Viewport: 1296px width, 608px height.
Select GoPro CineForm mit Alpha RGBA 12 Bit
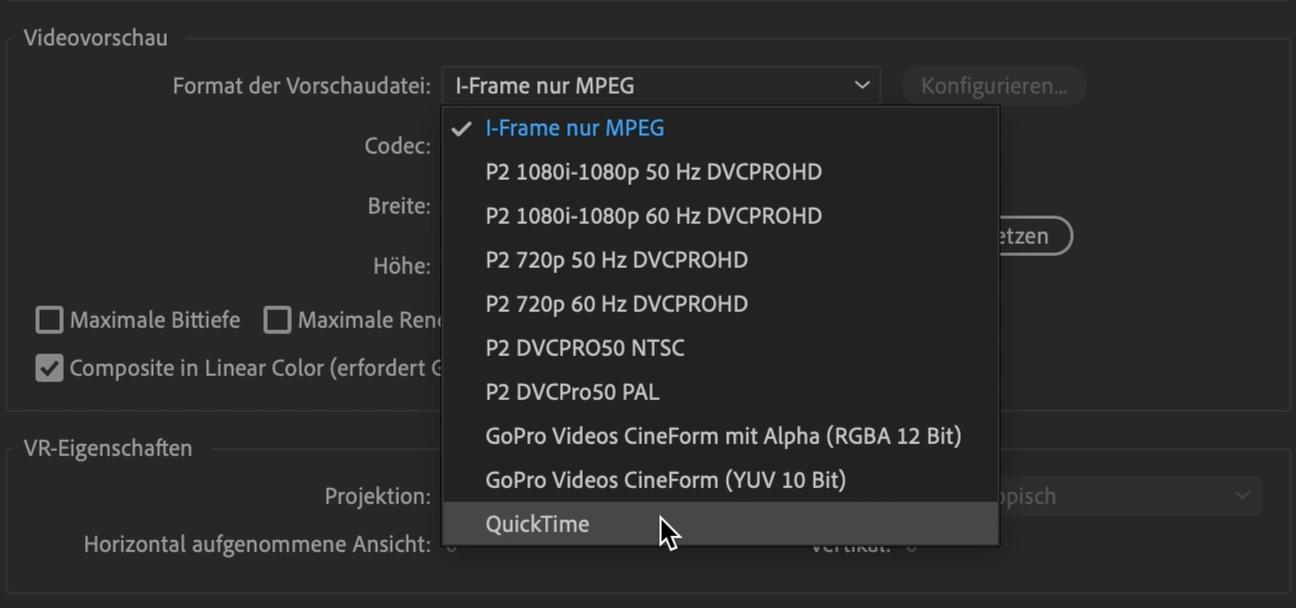(x=722, y=436)
